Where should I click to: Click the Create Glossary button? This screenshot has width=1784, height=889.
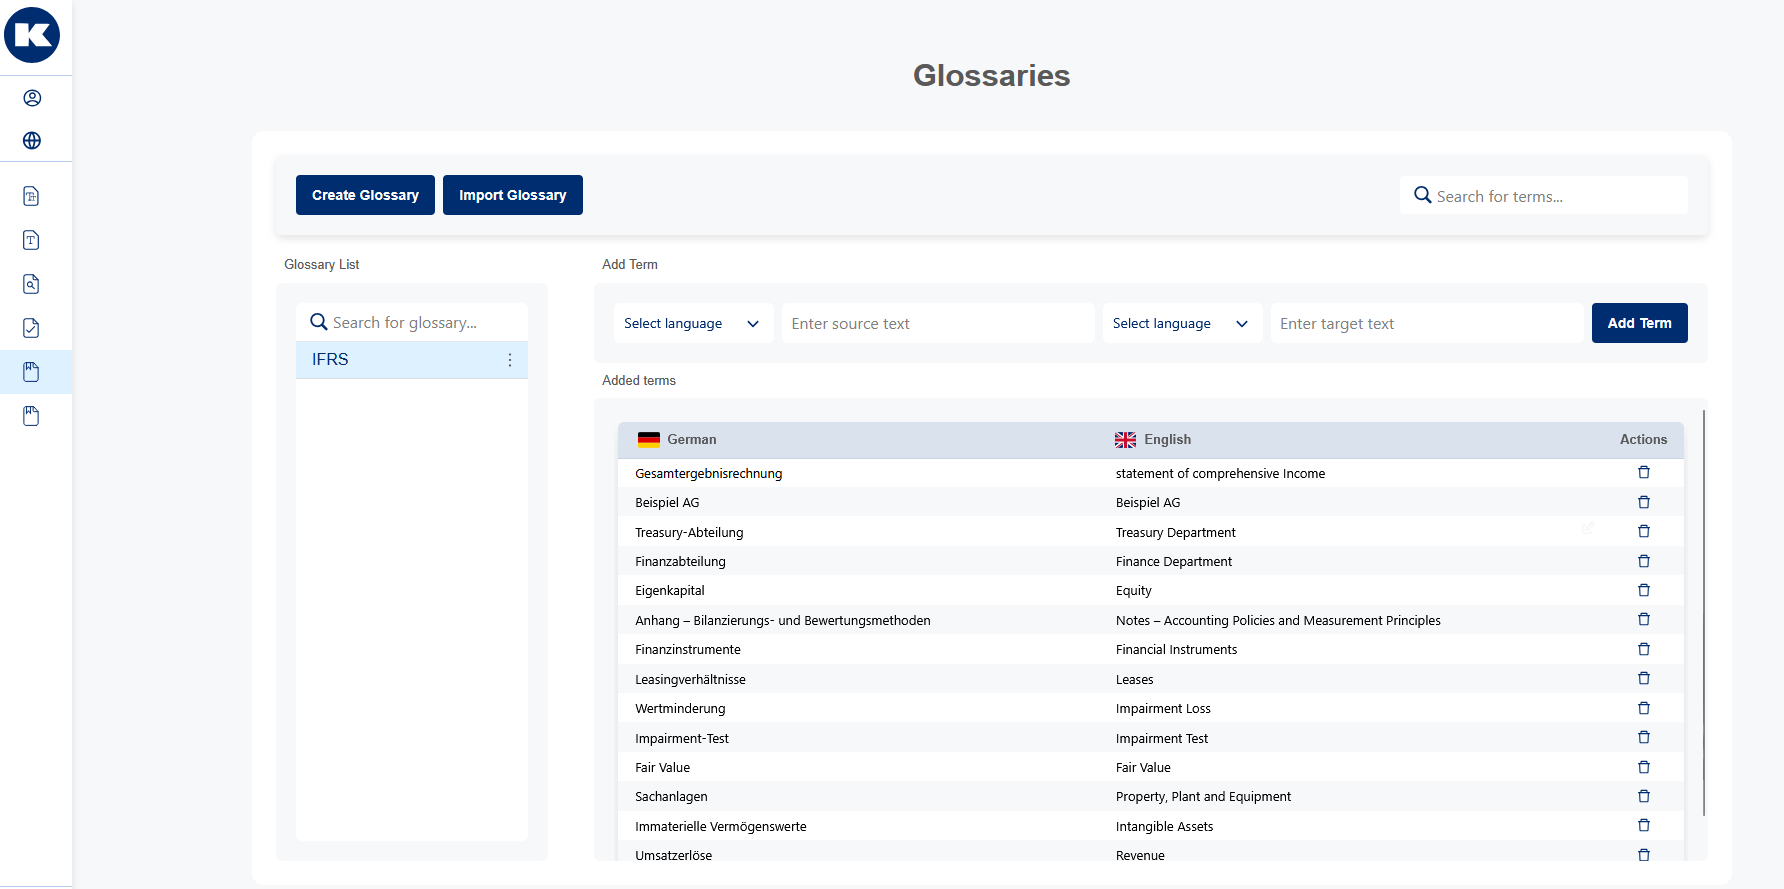pos(365,195)
